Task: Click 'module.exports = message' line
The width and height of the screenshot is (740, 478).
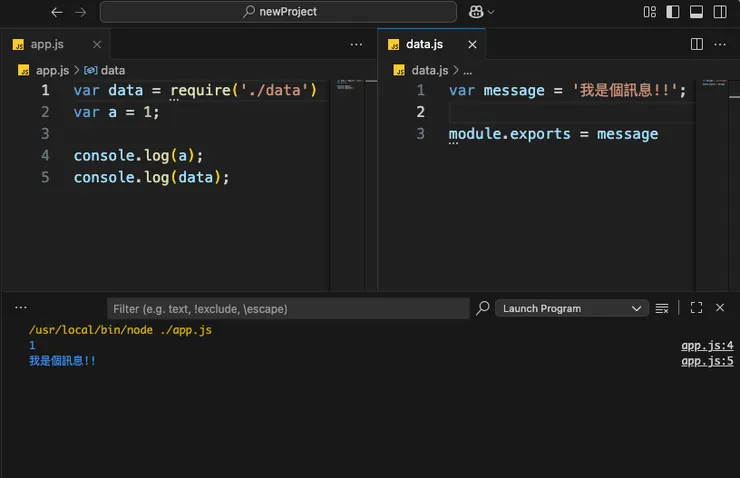Action: click(553, 134)
